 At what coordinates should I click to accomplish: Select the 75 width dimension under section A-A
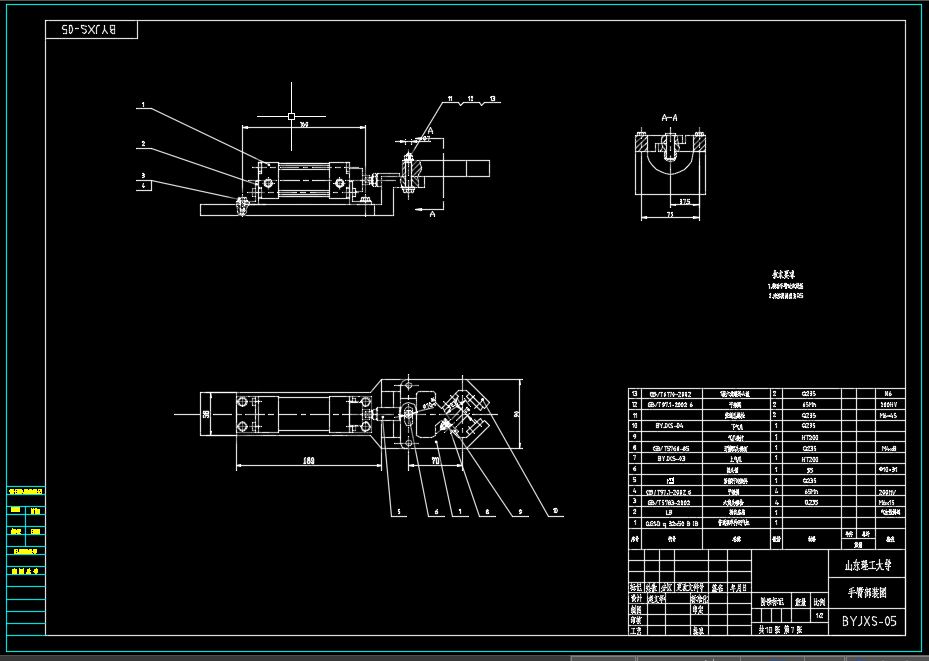pos(670,214)
